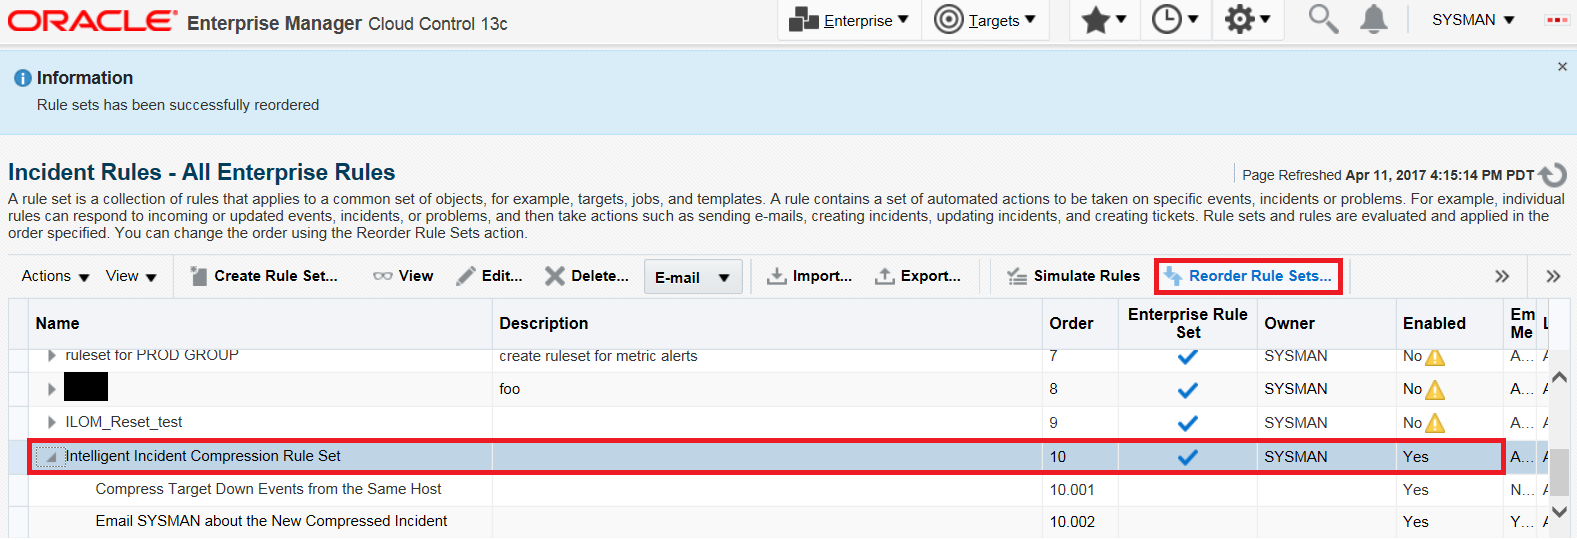Click the warning icon in ILOM_Reset_test row
Viewport: 1577px width, 540px height.
coord(1435,423)
